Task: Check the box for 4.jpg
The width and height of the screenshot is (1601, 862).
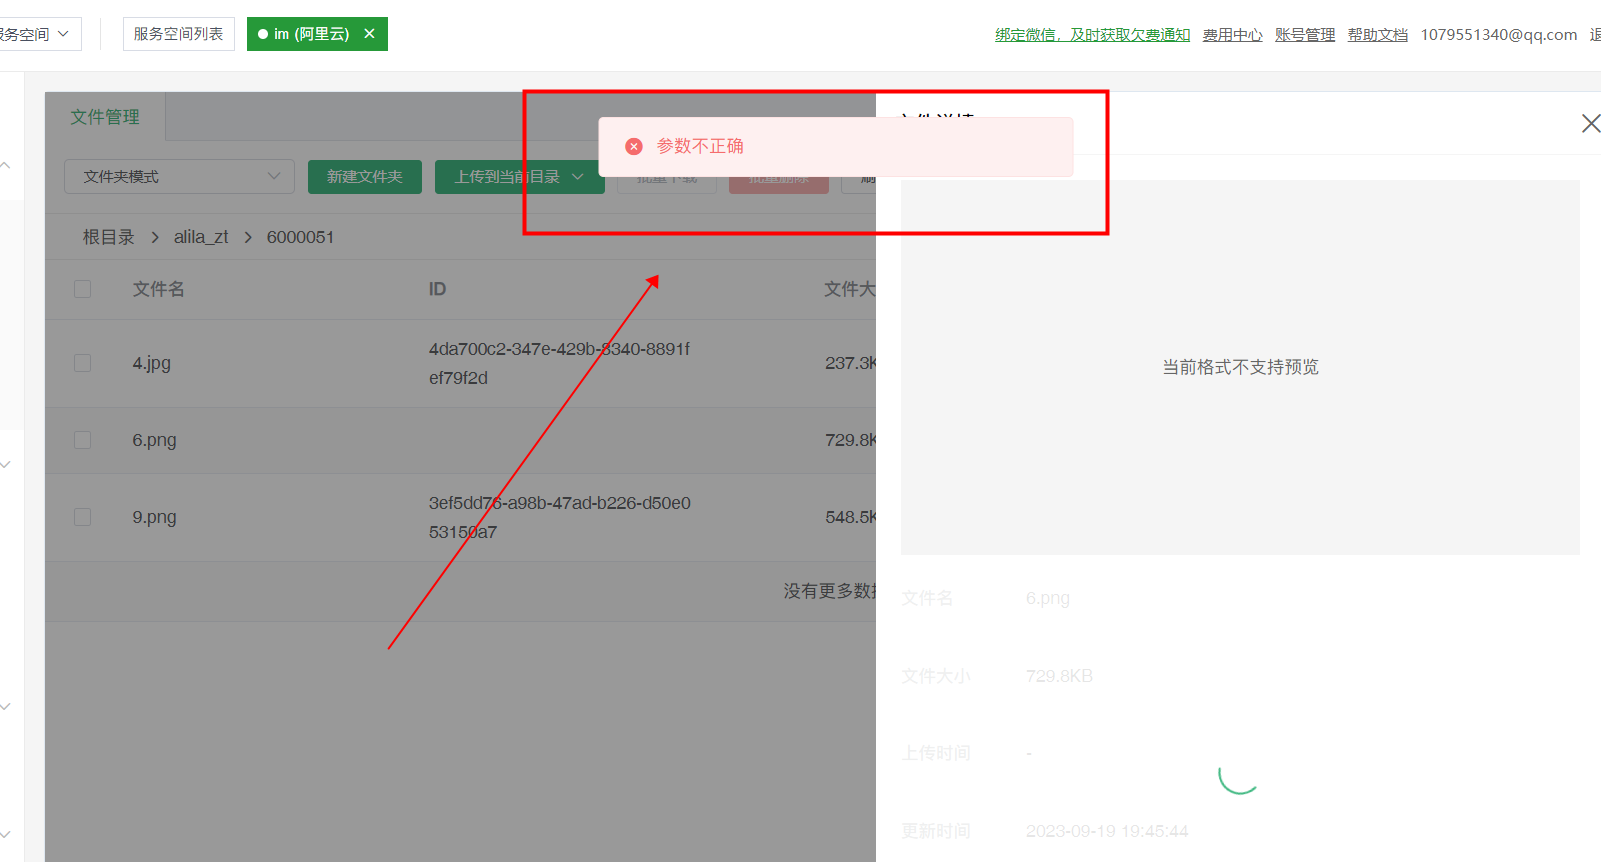Action: [x=83, y=363]
